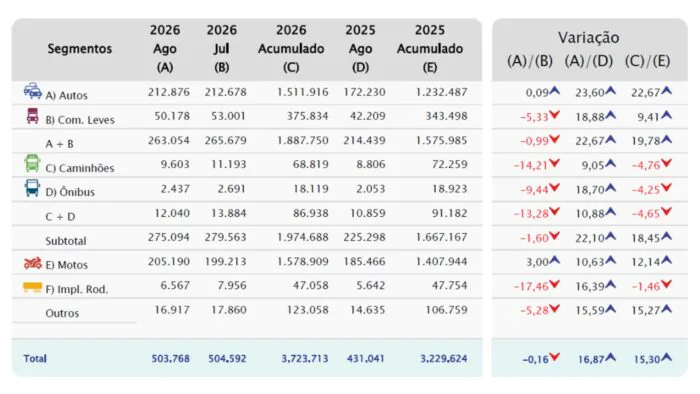This screenshot has width=700, height=394.
Task: Click the red down arrow next to -14,21
Action: (554, 163)
